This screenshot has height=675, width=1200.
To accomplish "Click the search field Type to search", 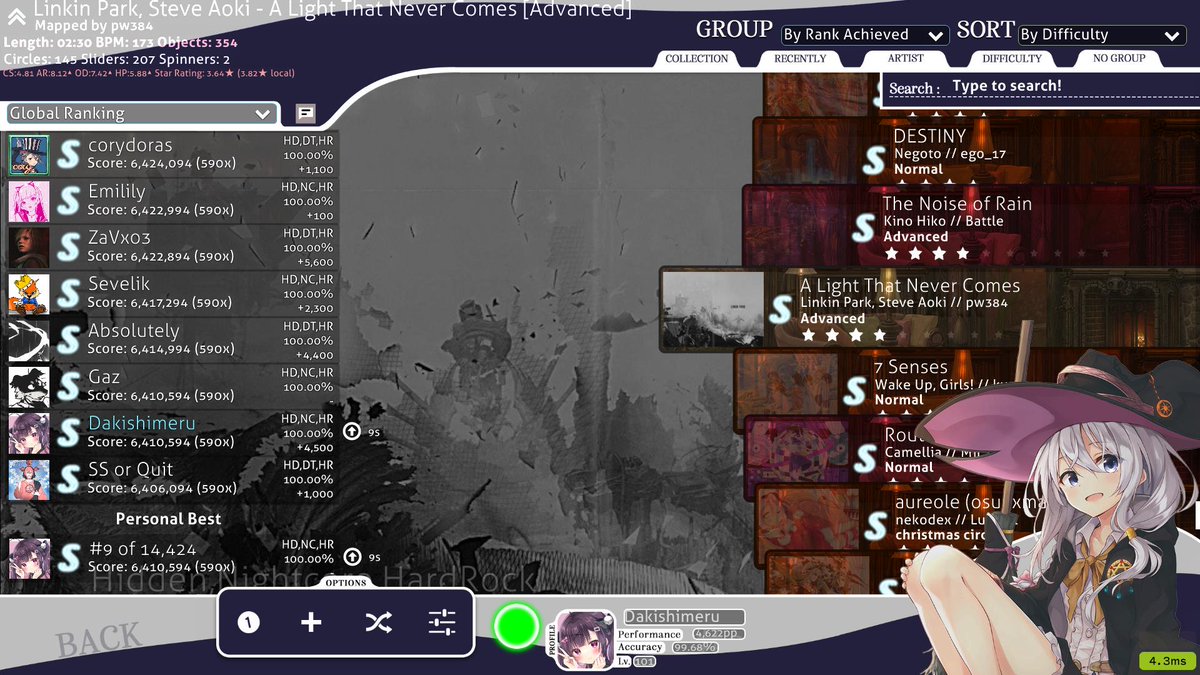I will click(1041, 87).
